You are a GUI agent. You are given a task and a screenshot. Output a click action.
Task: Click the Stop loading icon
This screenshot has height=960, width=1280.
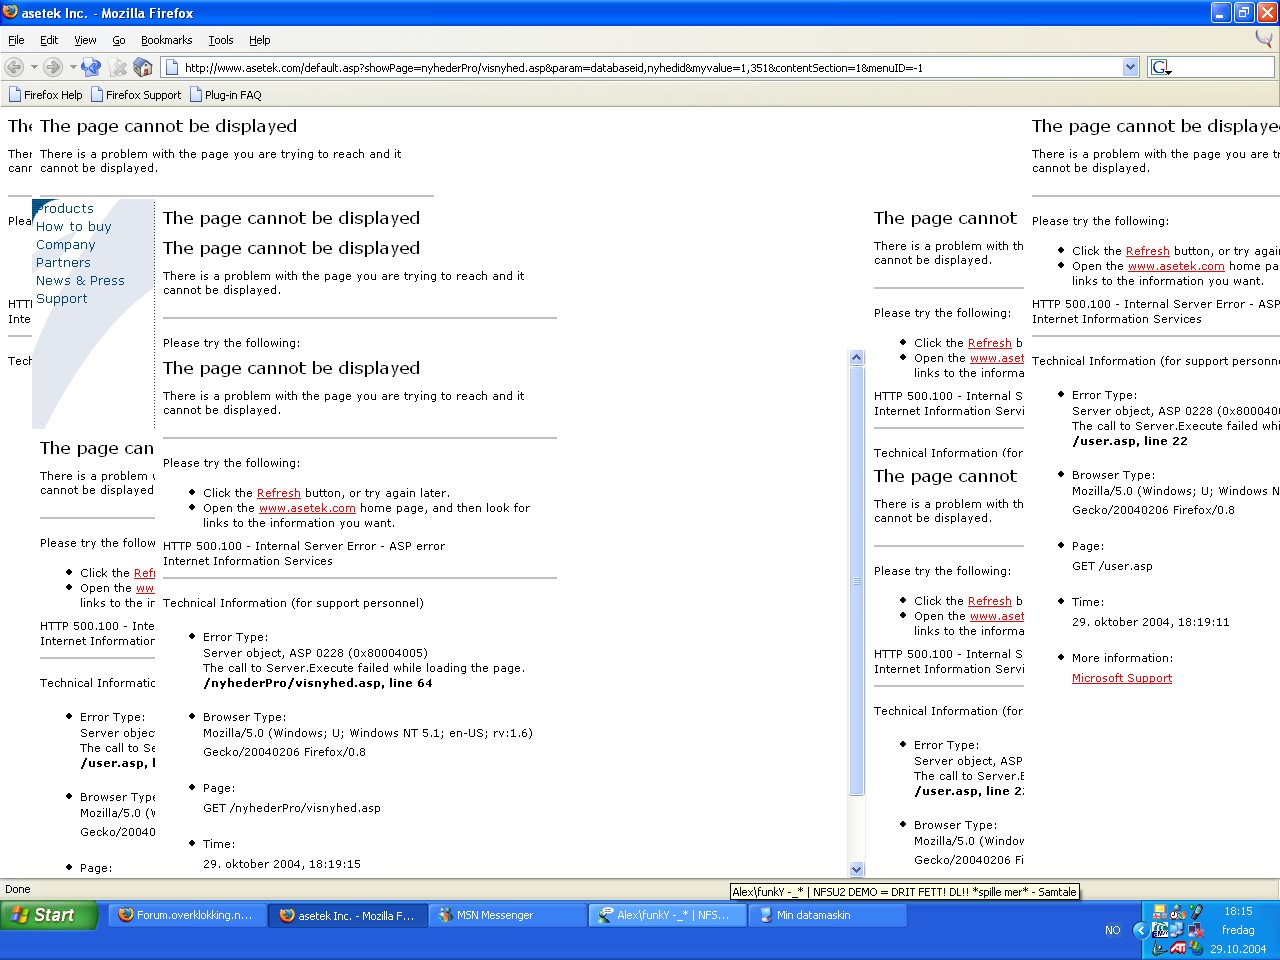(118, 67)
